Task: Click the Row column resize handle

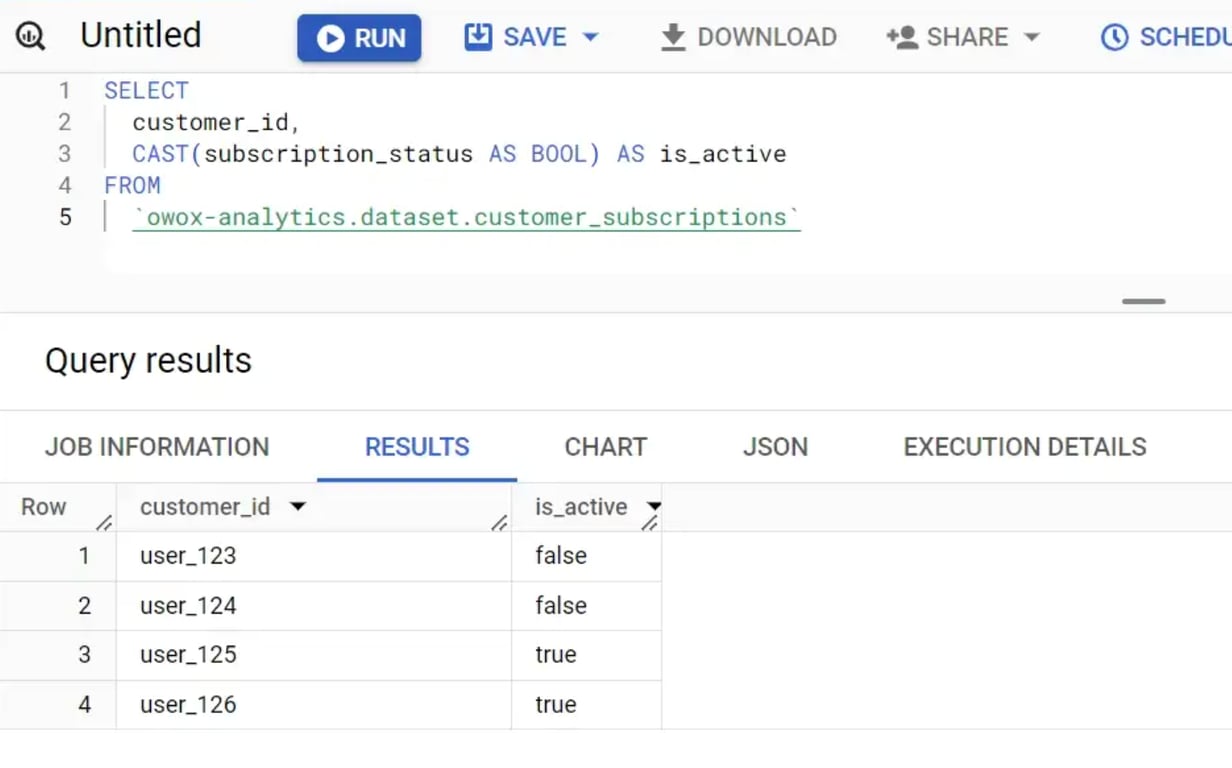Action: pos(104,522)
